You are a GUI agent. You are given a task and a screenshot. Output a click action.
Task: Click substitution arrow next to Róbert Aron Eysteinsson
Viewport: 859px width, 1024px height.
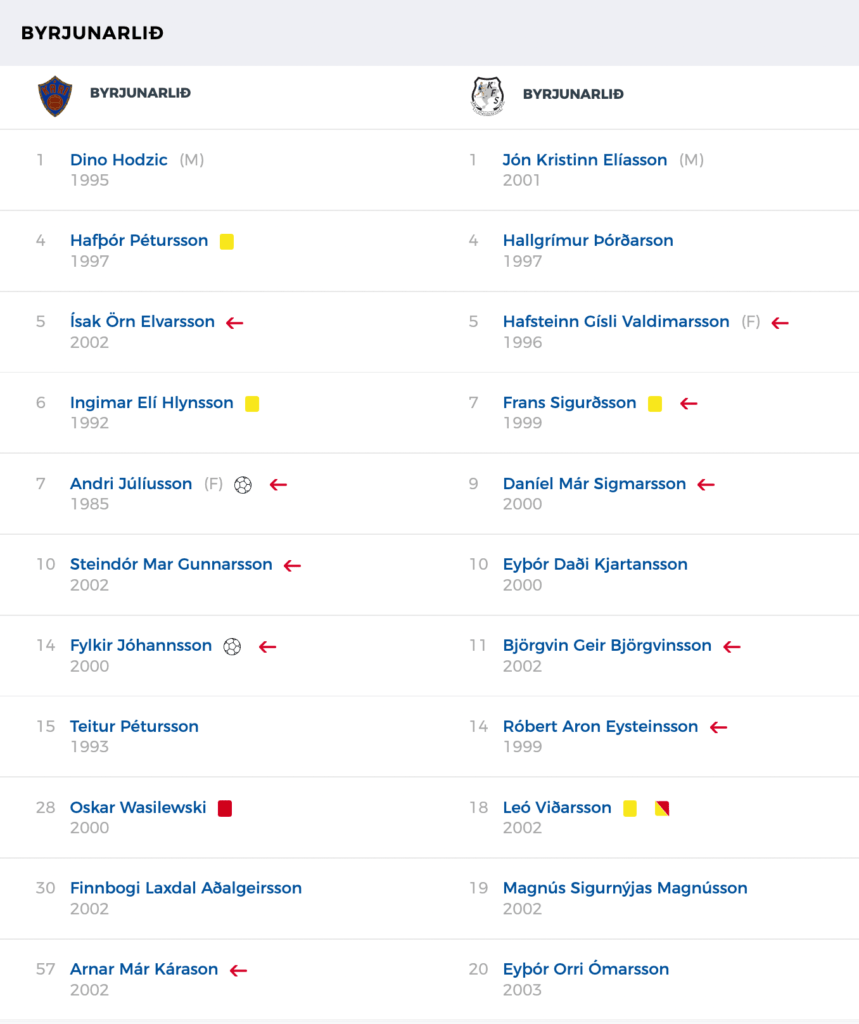pos(719,728)
